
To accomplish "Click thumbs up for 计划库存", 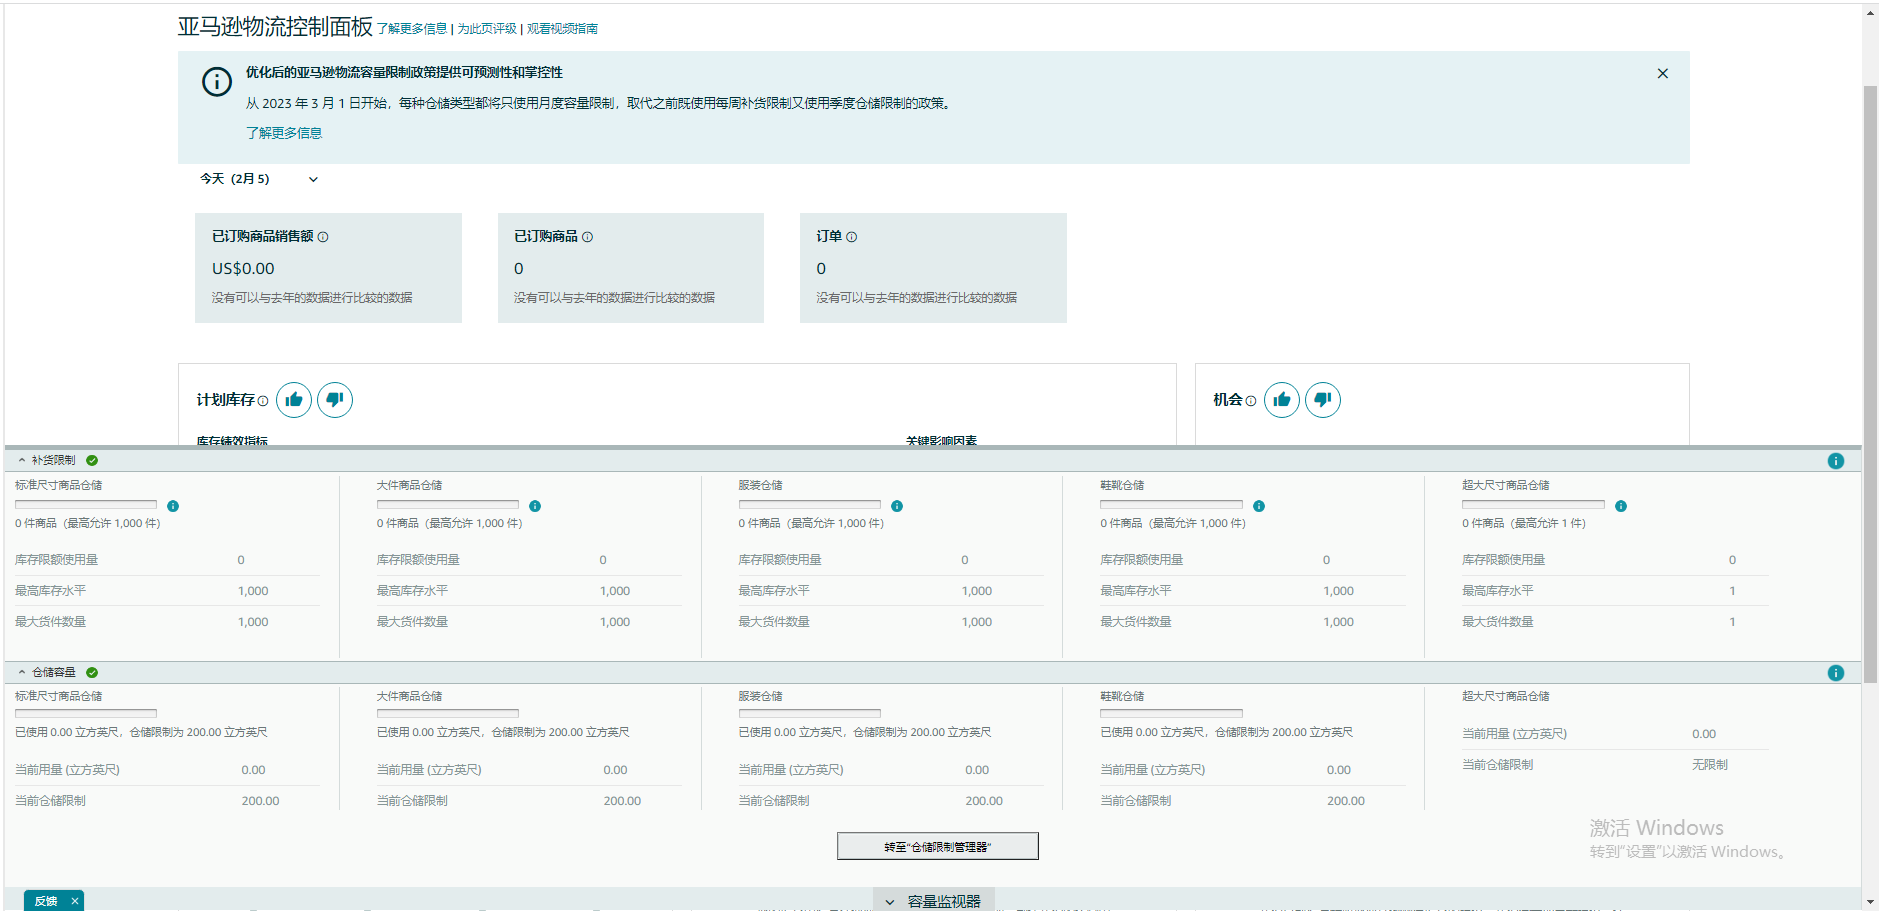I will point(294,400).
